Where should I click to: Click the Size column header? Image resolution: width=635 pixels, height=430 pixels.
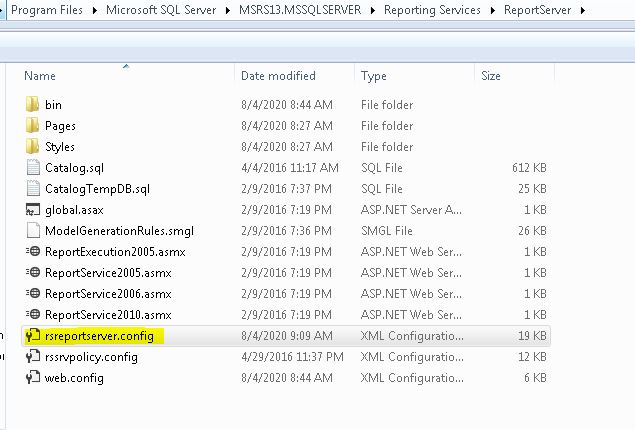point(491,76)
